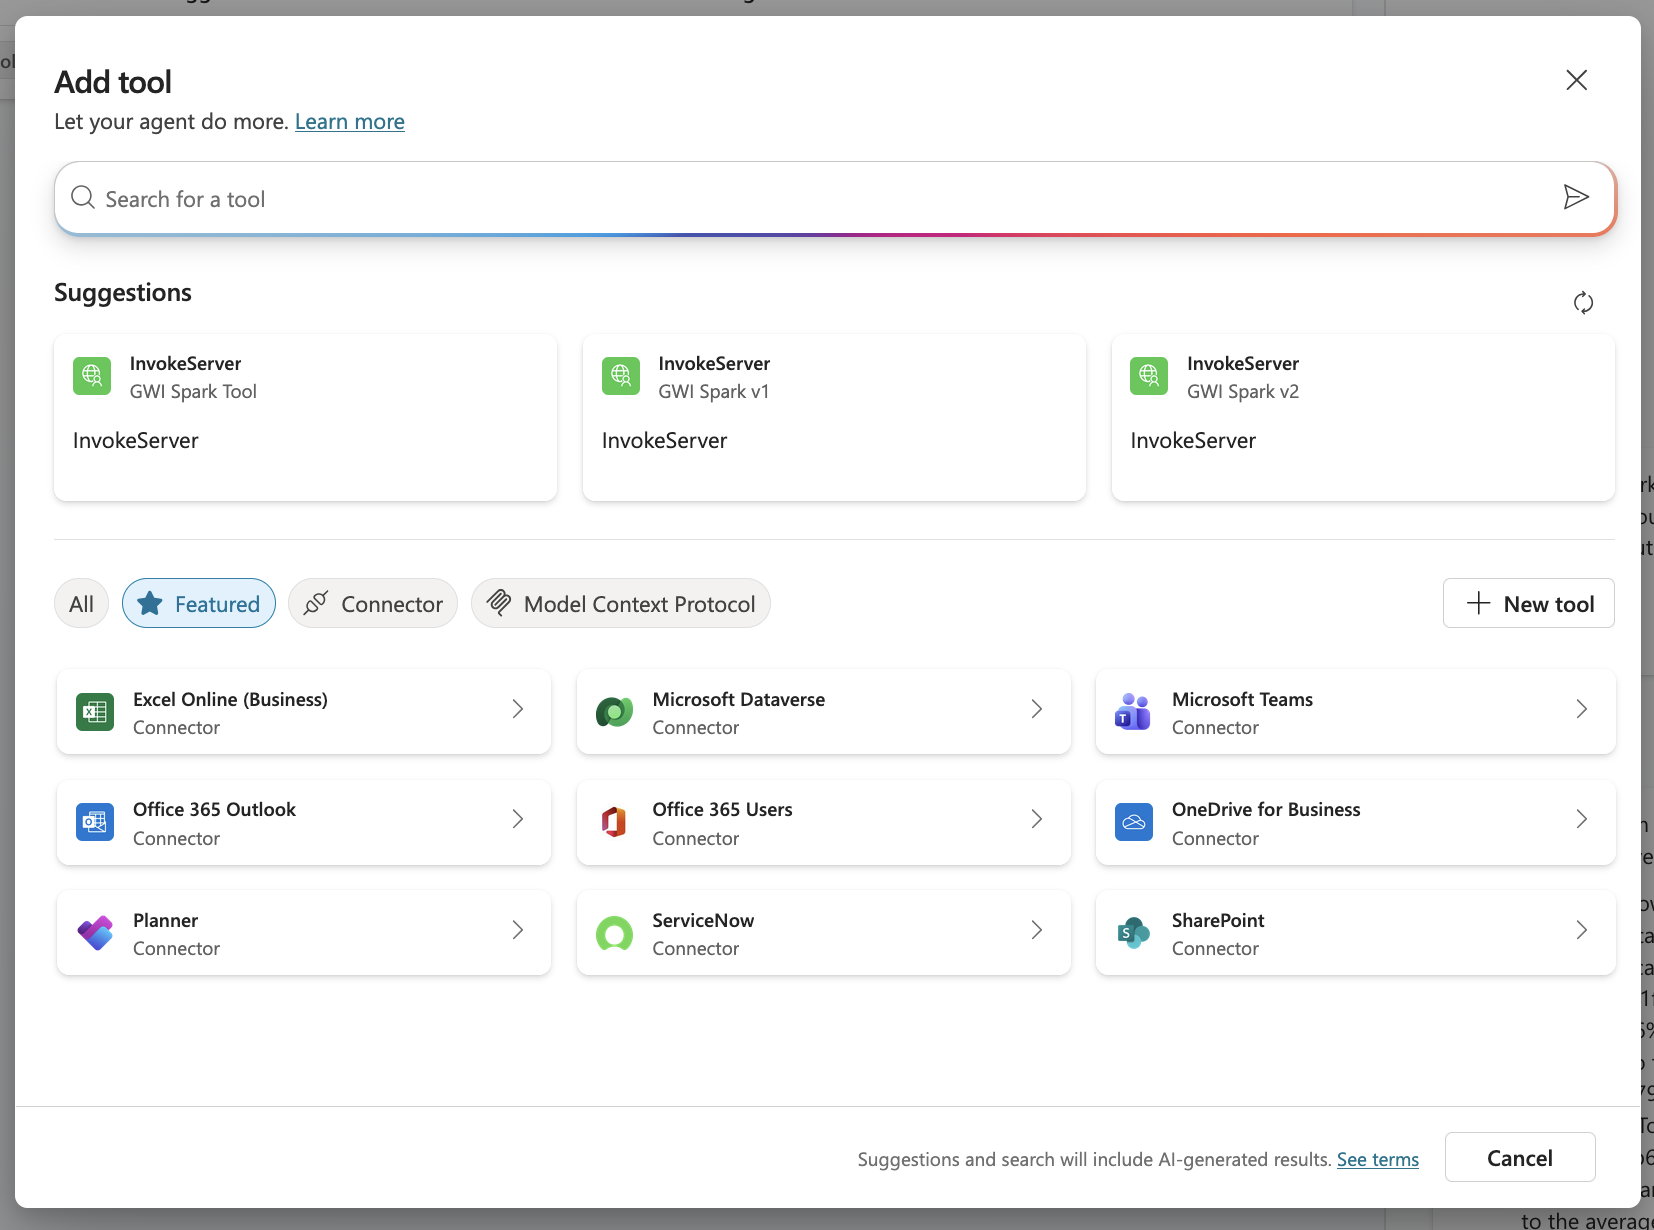Click the New tool button

[x=1528, y=603]
